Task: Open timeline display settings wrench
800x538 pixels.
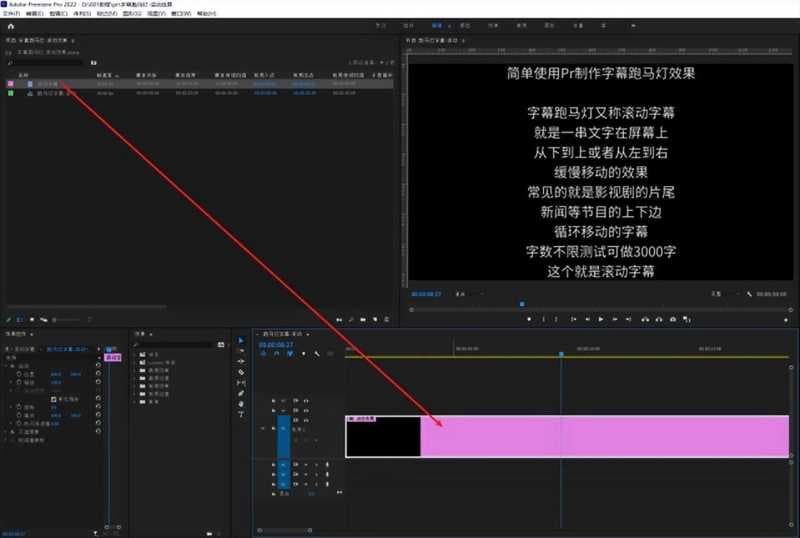Action: [x=317, y=354]
